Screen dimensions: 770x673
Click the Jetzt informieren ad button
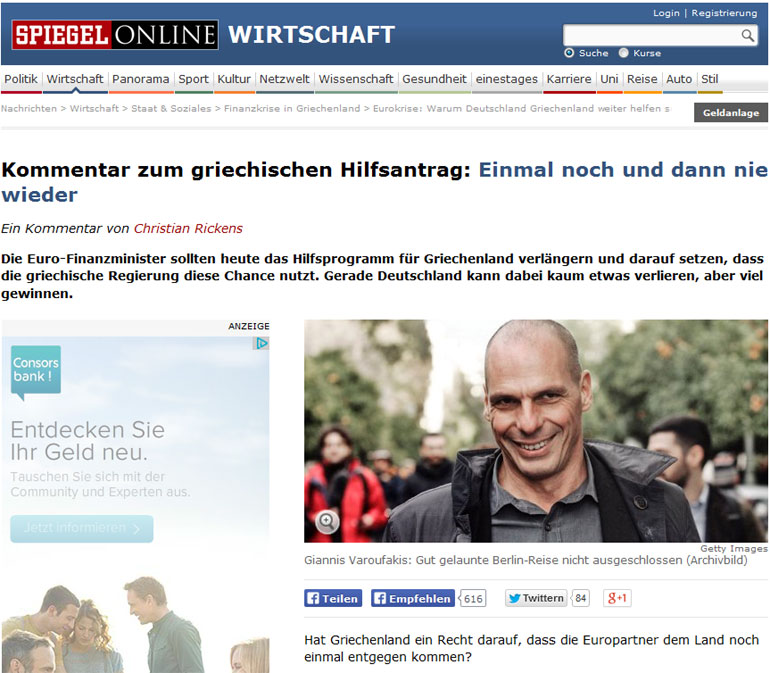tap(82, 529)
